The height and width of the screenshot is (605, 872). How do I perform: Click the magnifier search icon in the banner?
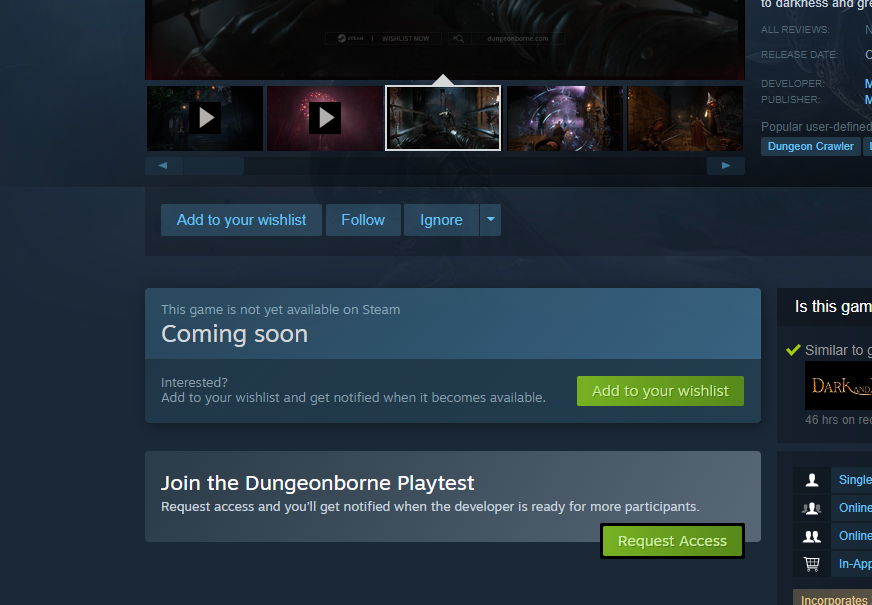pyautogui.click(x=459, y=38)
